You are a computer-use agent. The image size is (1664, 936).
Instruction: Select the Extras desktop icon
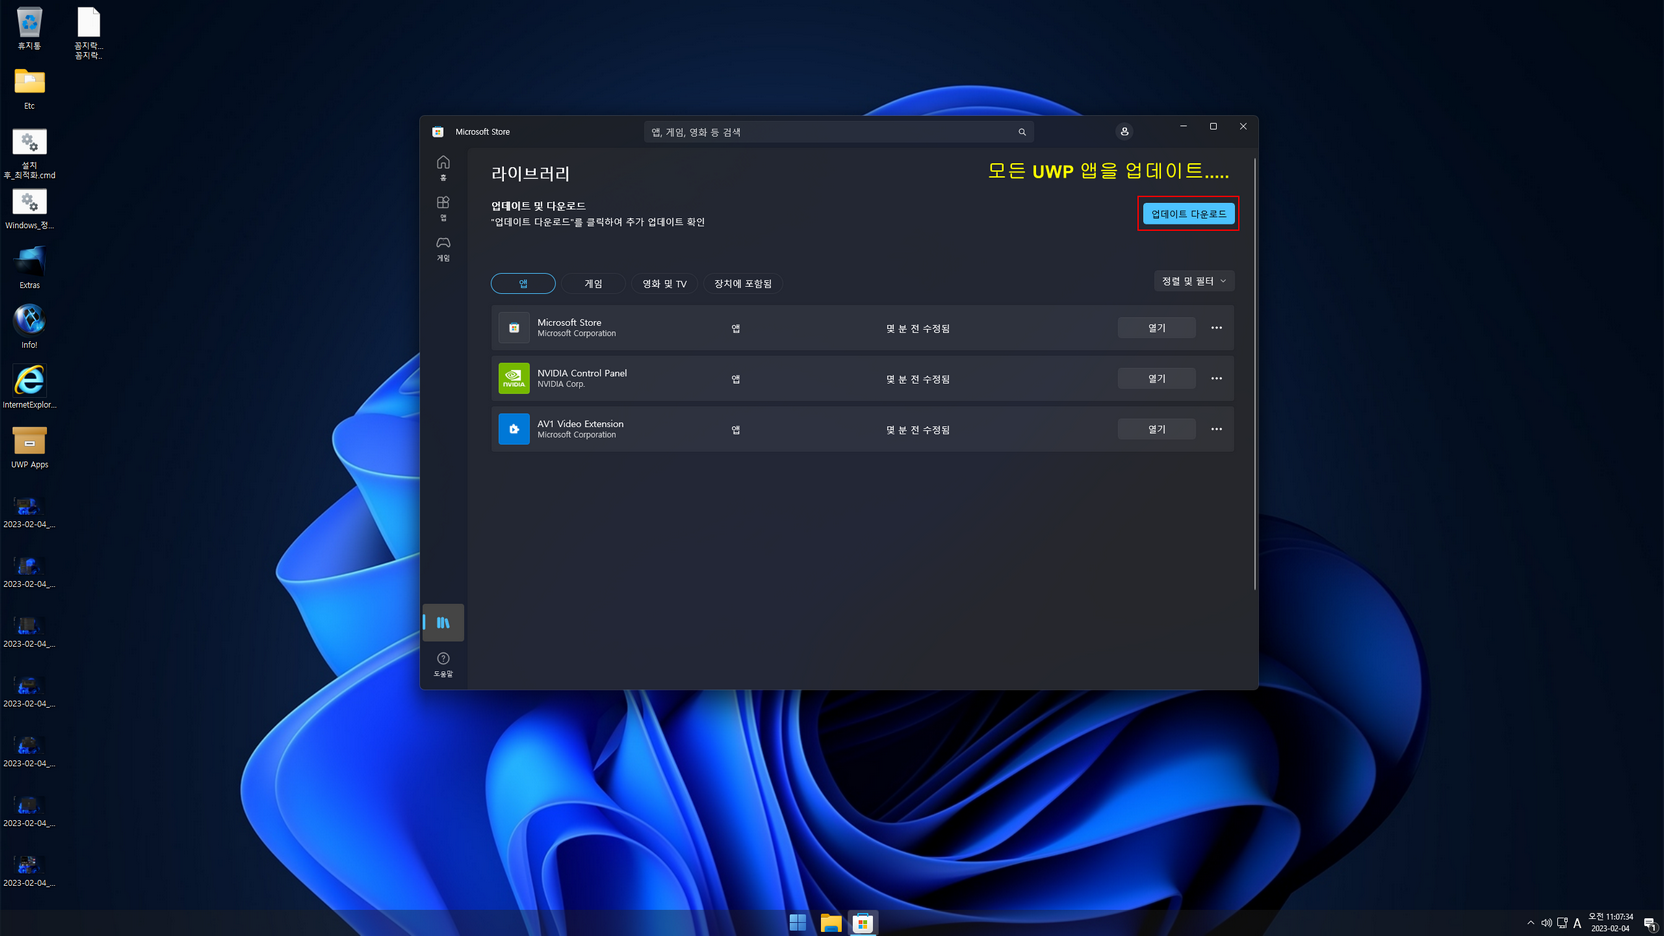[29, 268]
